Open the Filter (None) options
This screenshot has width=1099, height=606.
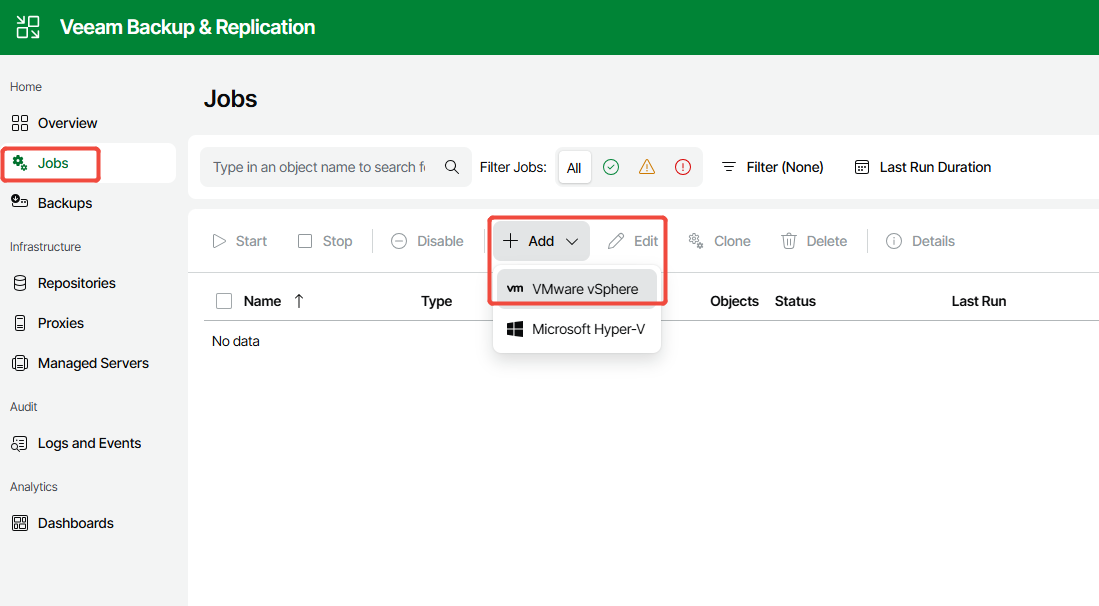coord(772,167)
